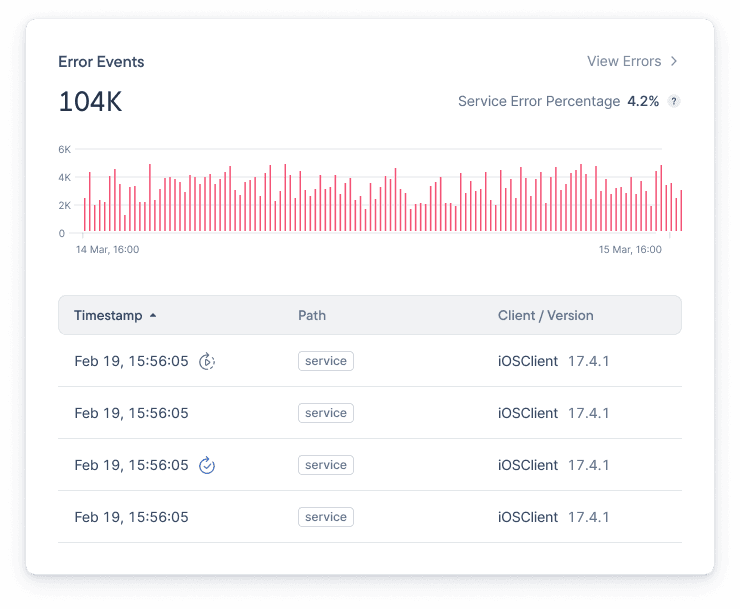Click the chevron arrow beside View Errors
This screenshot has height=609, width=740.
pos(674,61)
